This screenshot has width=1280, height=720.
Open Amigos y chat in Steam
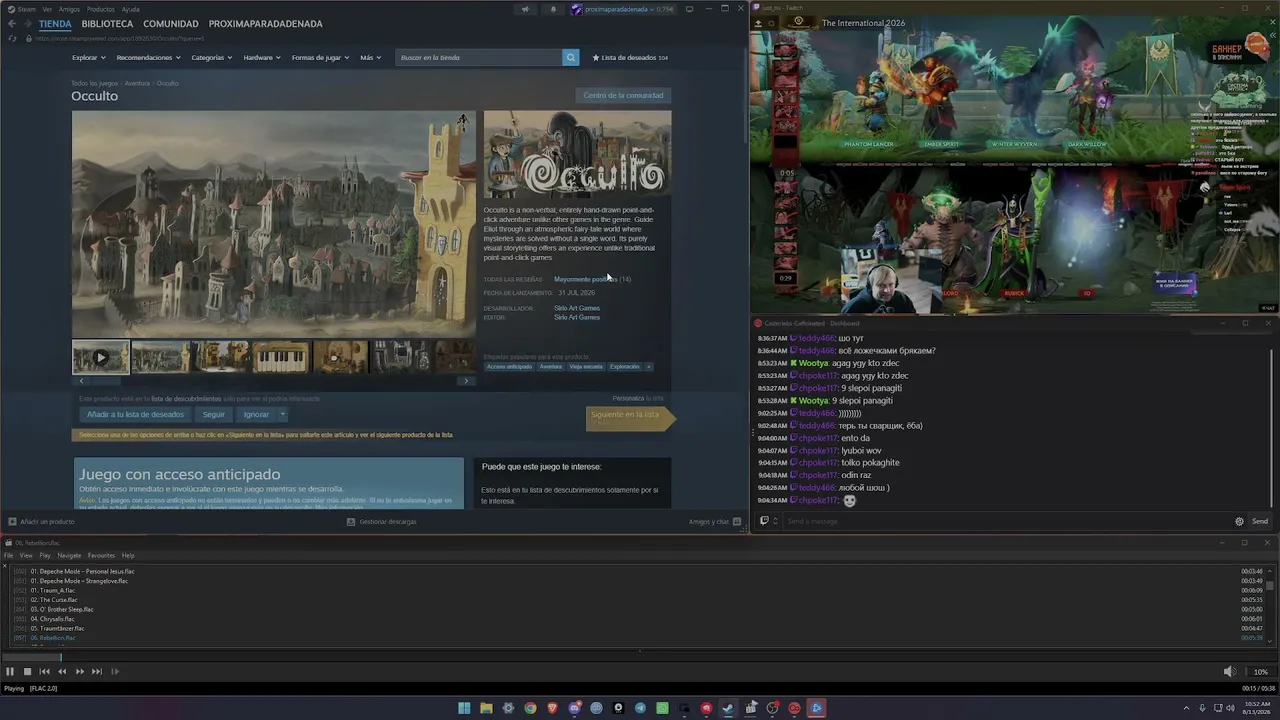(715, 522)
